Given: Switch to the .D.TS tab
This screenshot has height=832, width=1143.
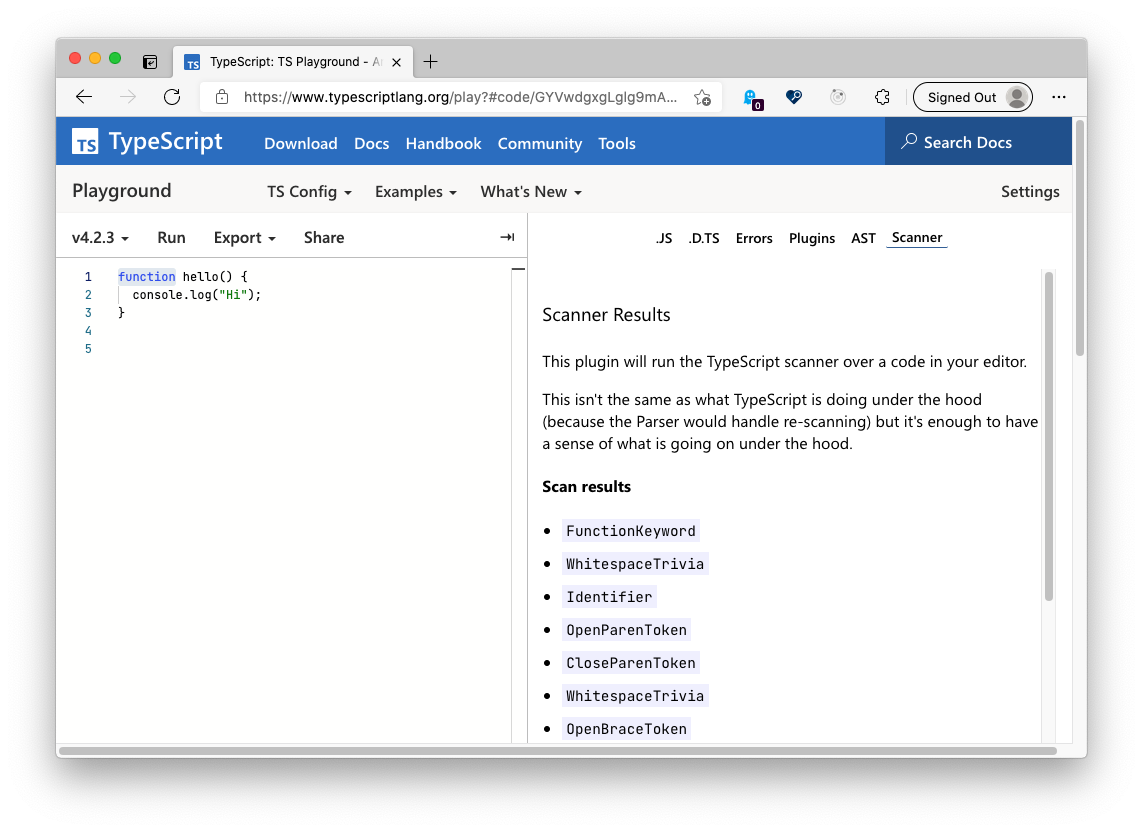Looking at the screenshot, I should coord(703,238).
